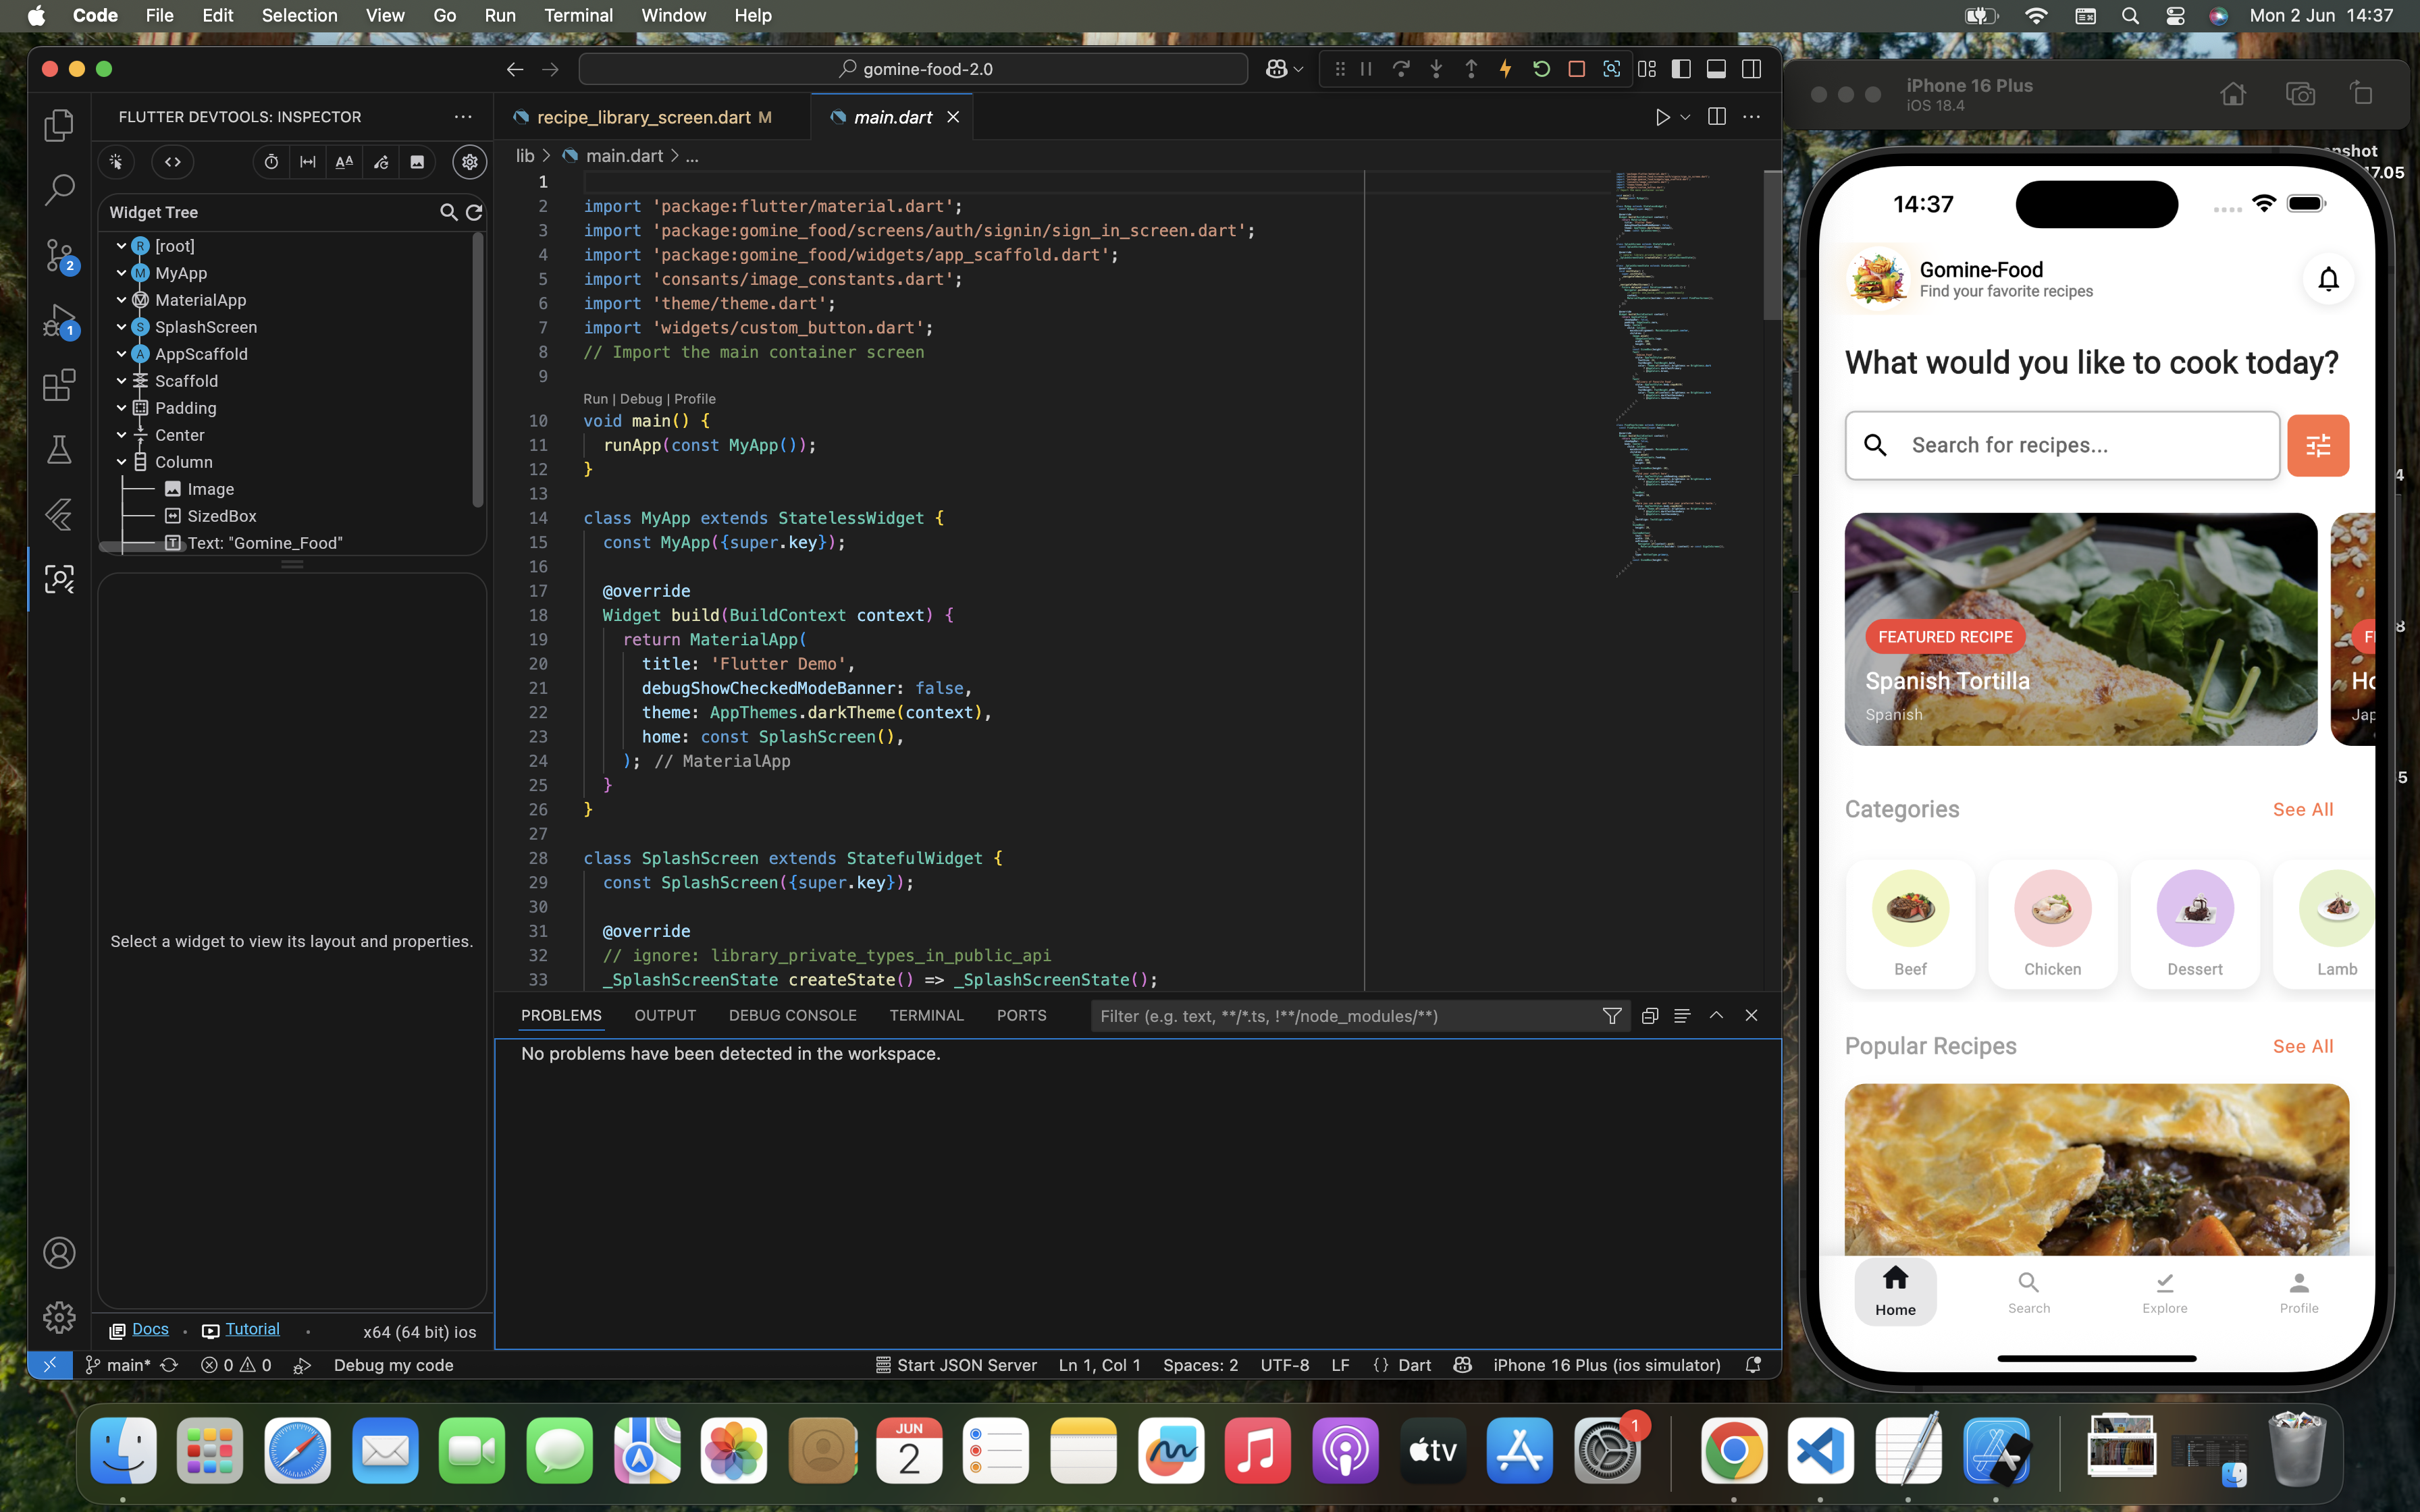Stop the debug session
Viewport: 2420px width, 1512px height.
(1576, 69)
